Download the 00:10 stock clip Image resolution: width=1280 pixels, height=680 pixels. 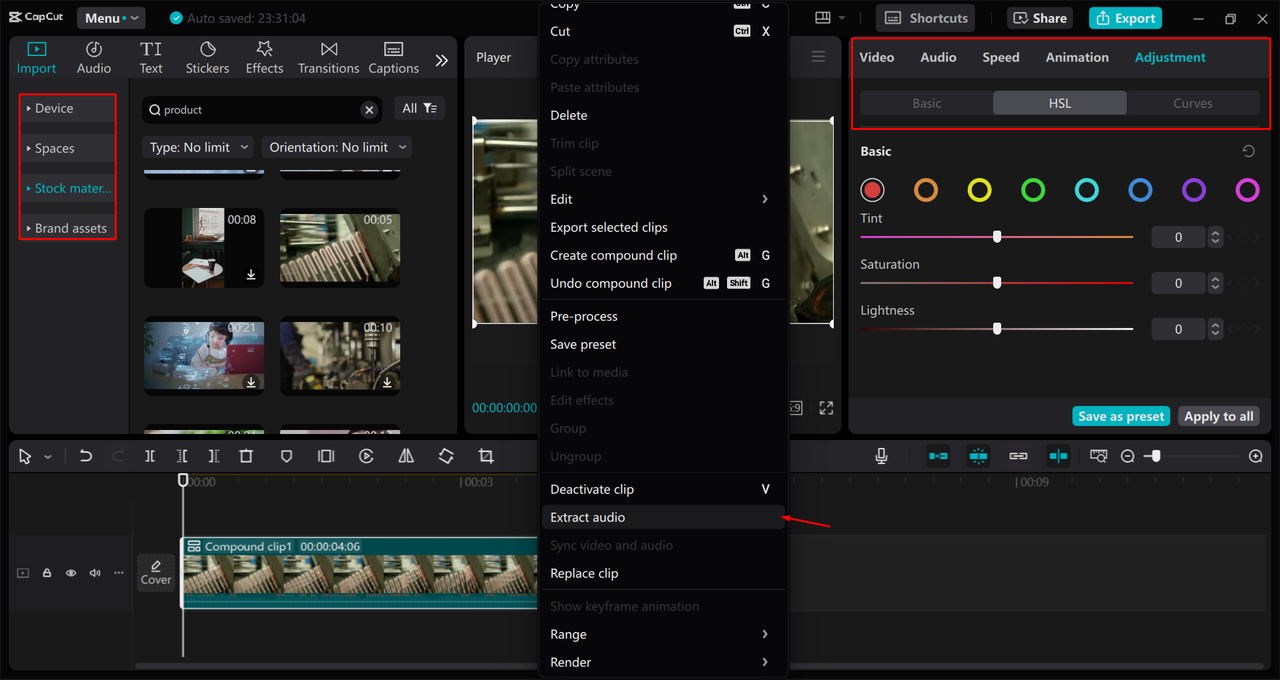[x=387, y=382]
